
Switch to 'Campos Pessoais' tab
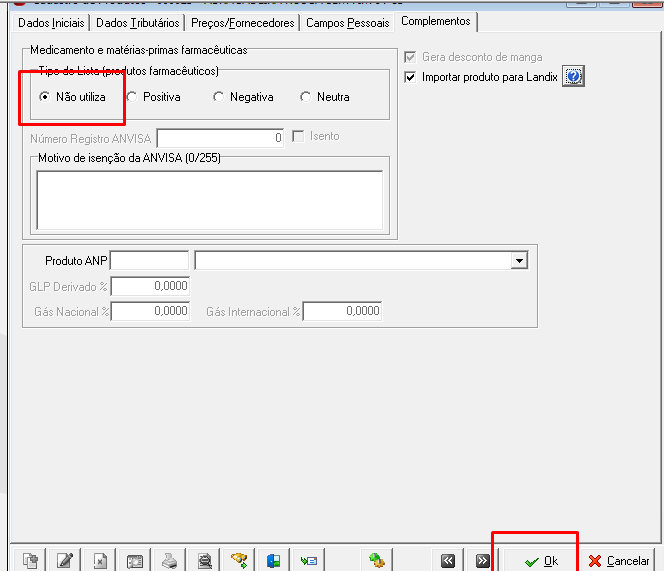pos(348,23)
